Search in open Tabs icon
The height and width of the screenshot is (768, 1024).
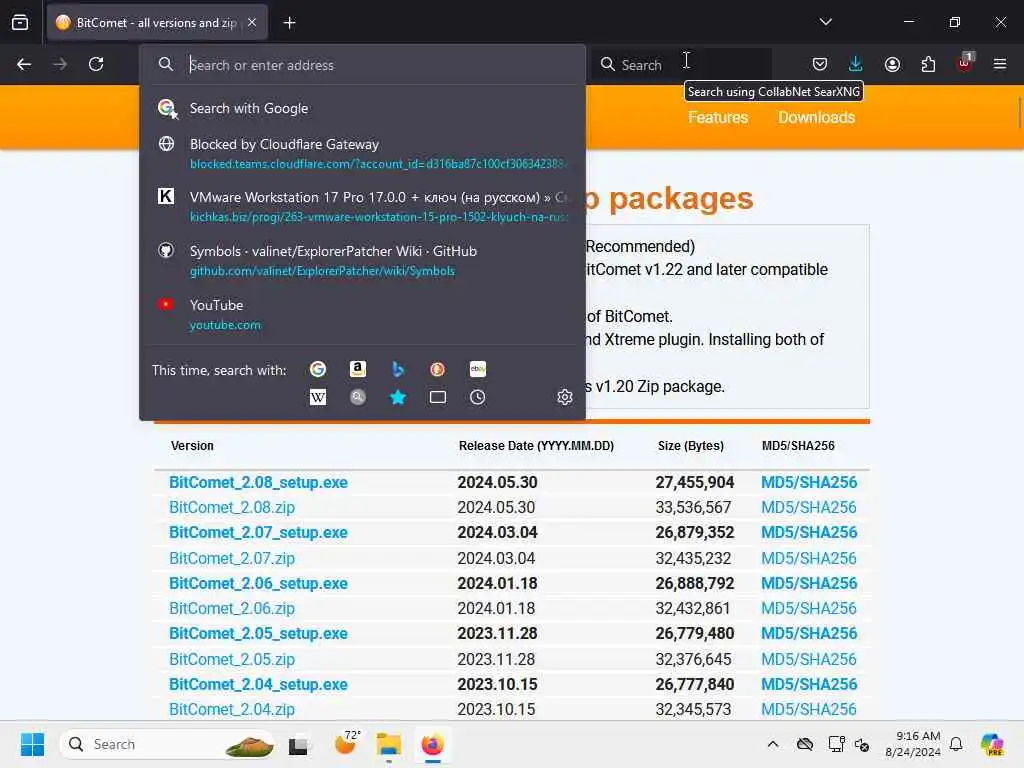pyautogui.click(x=438, y=396)
